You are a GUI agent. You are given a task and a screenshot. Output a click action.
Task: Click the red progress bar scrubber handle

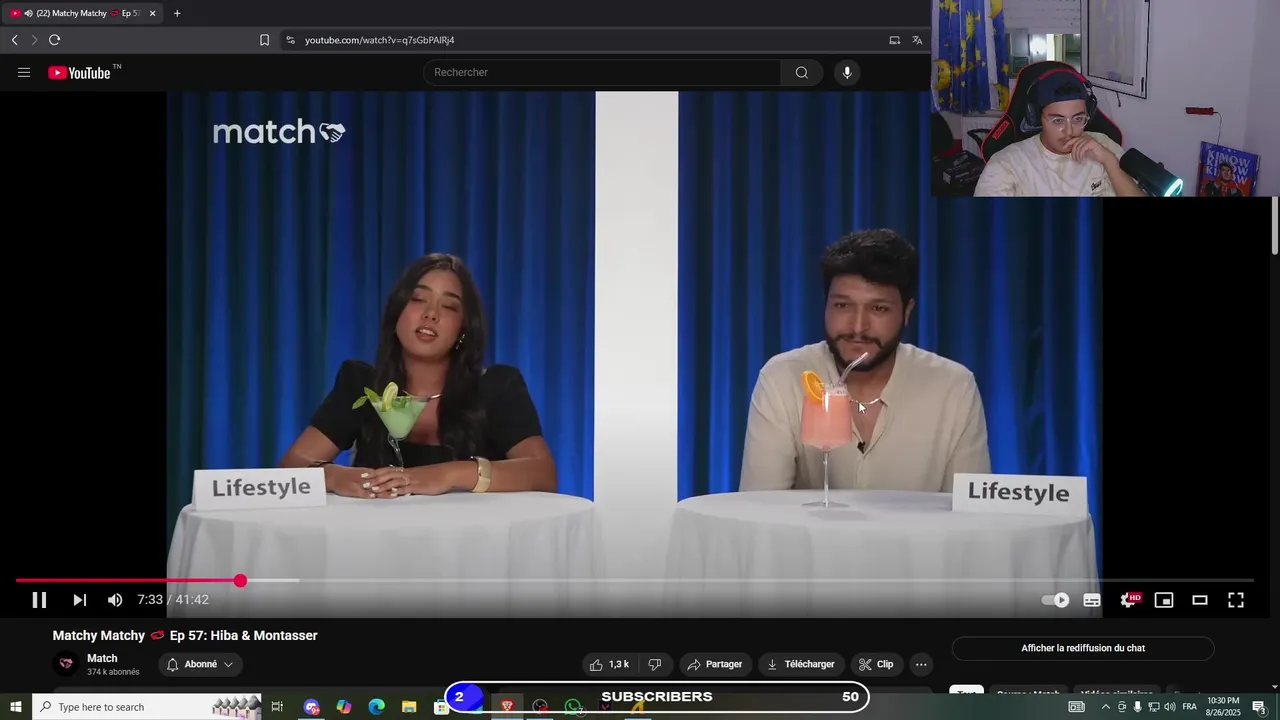[x=240, y=581]
